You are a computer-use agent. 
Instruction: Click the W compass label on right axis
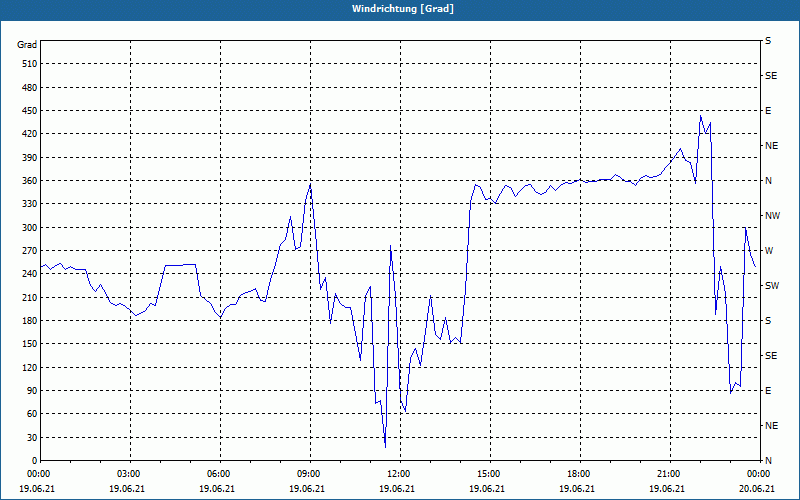click(x=769, y=251)
